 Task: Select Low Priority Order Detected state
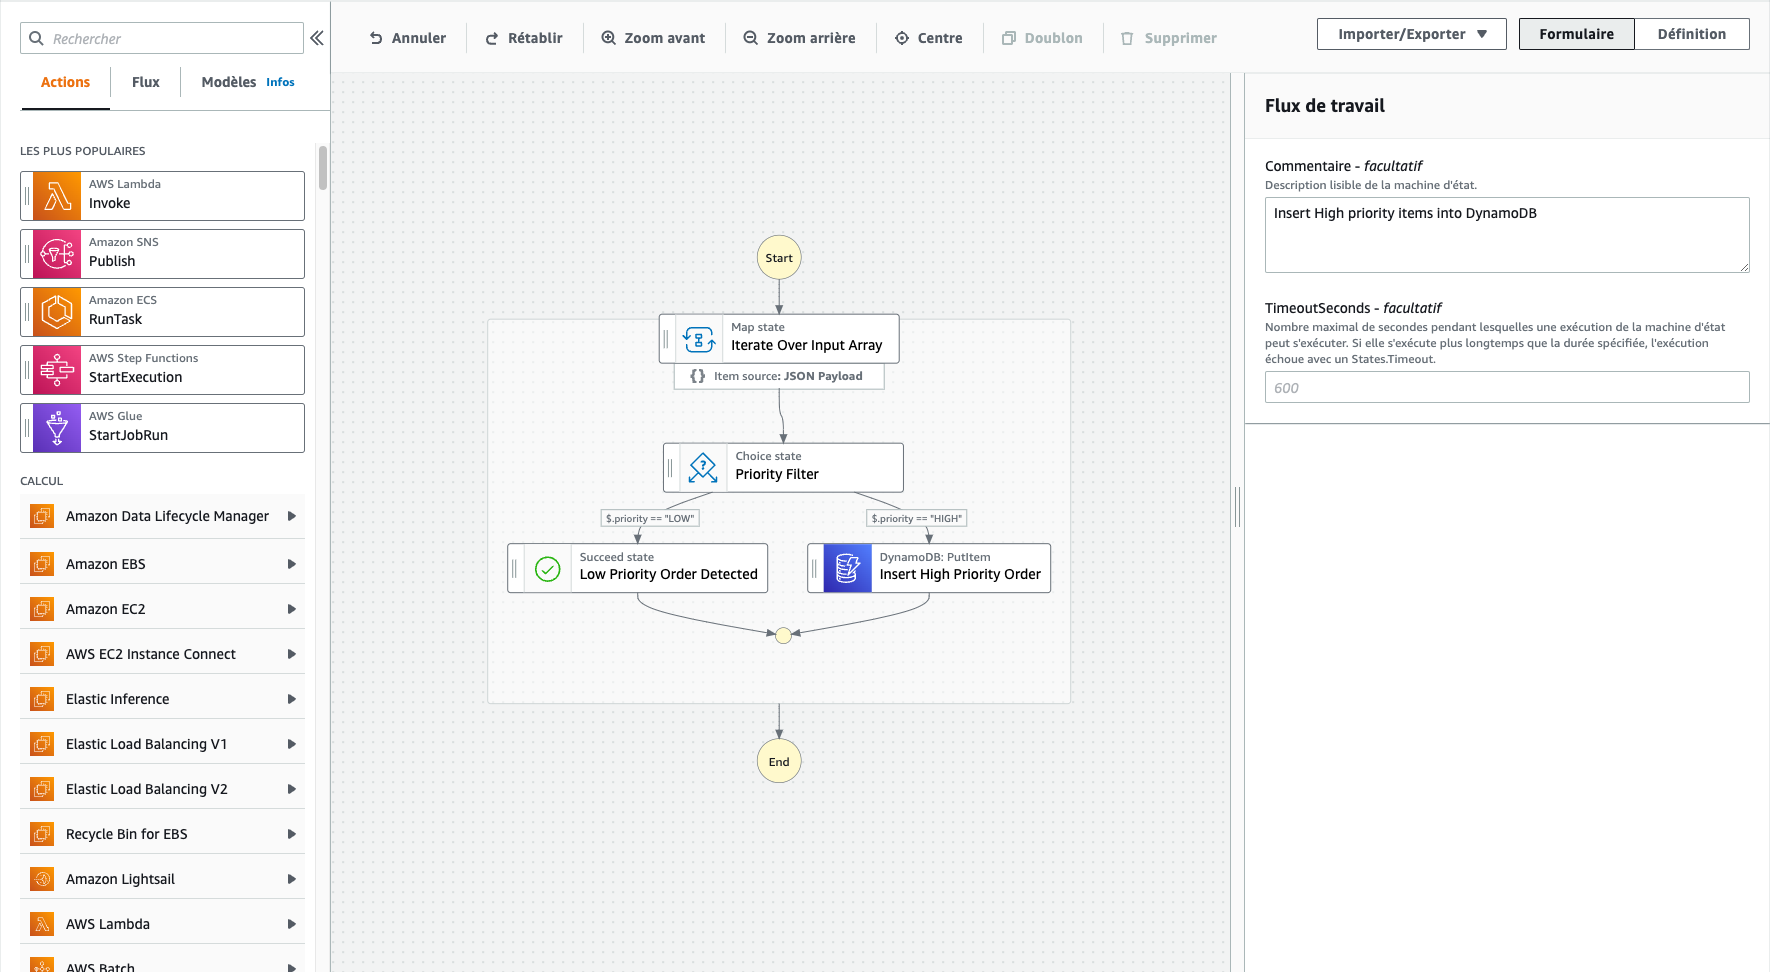(x=638, y=568)
